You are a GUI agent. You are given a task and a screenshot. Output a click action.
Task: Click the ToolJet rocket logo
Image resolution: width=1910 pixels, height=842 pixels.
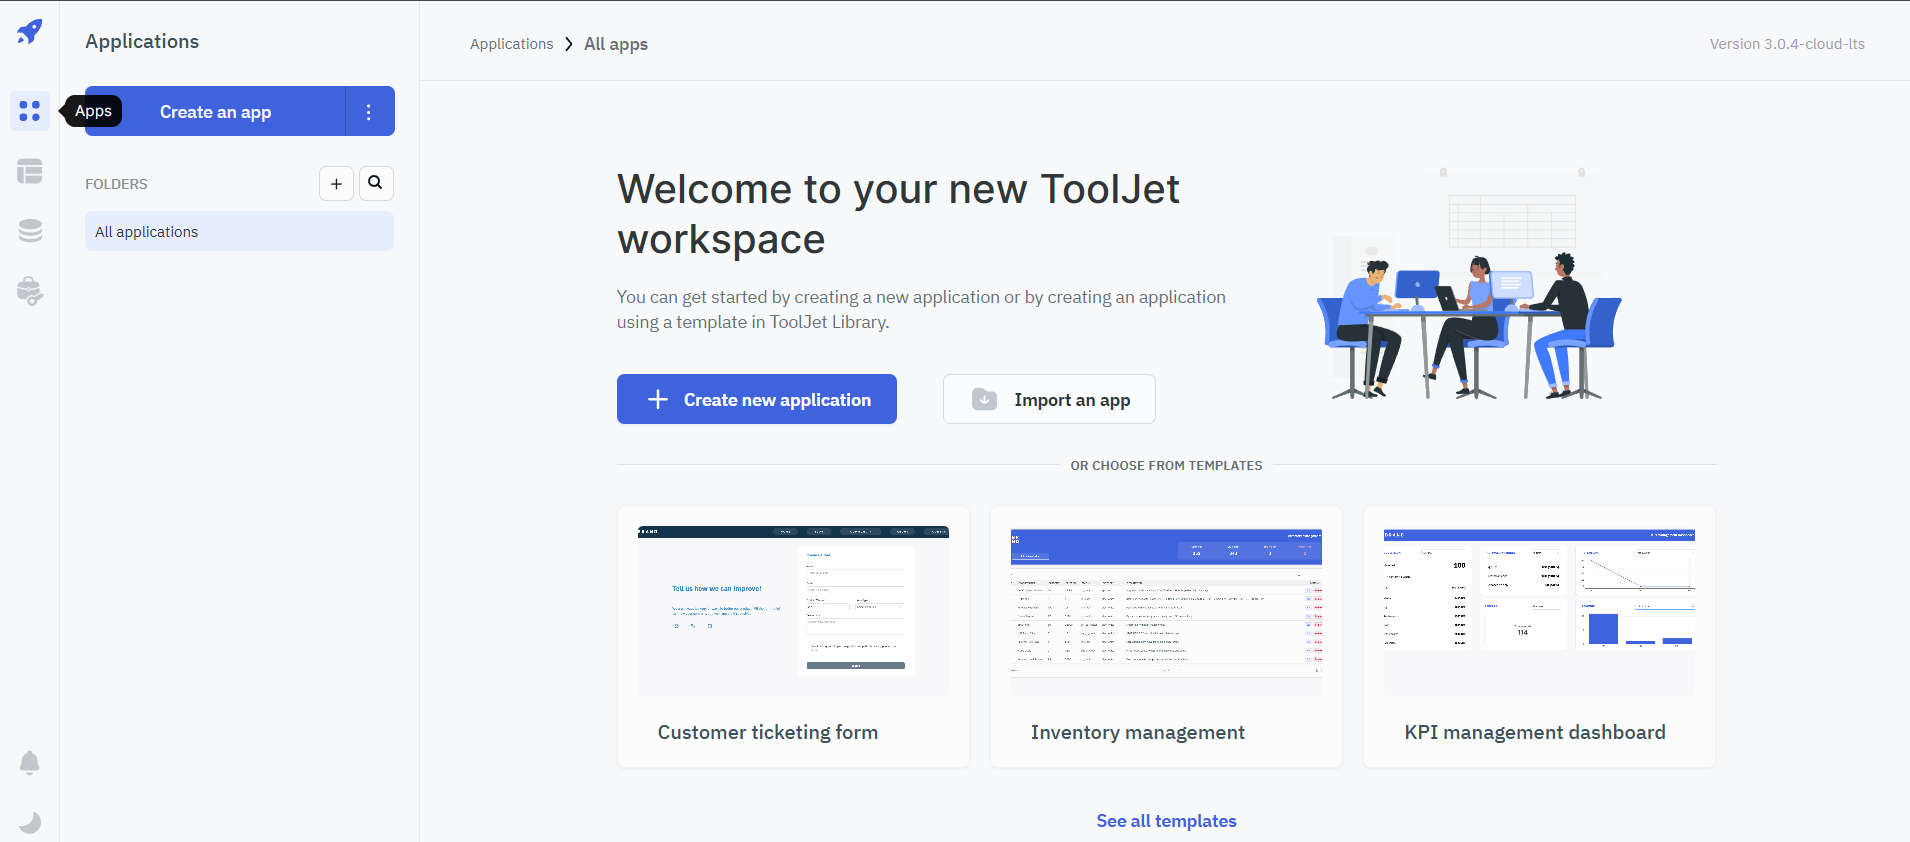click(30, 32)
